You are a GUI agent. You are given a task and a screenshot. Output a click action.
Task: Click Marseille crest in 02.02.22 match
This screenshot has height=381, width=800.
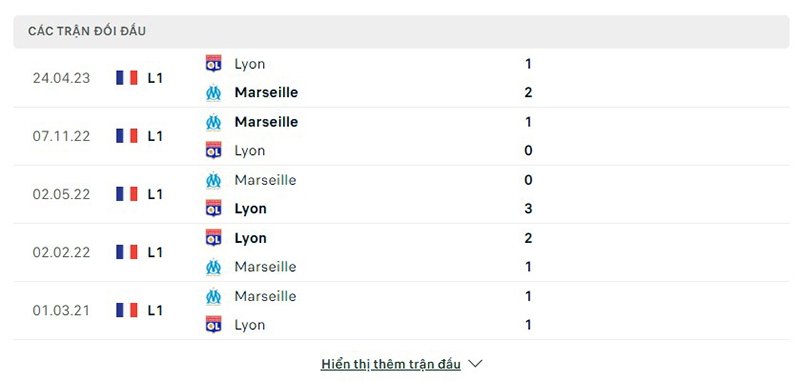click(213, 267)
